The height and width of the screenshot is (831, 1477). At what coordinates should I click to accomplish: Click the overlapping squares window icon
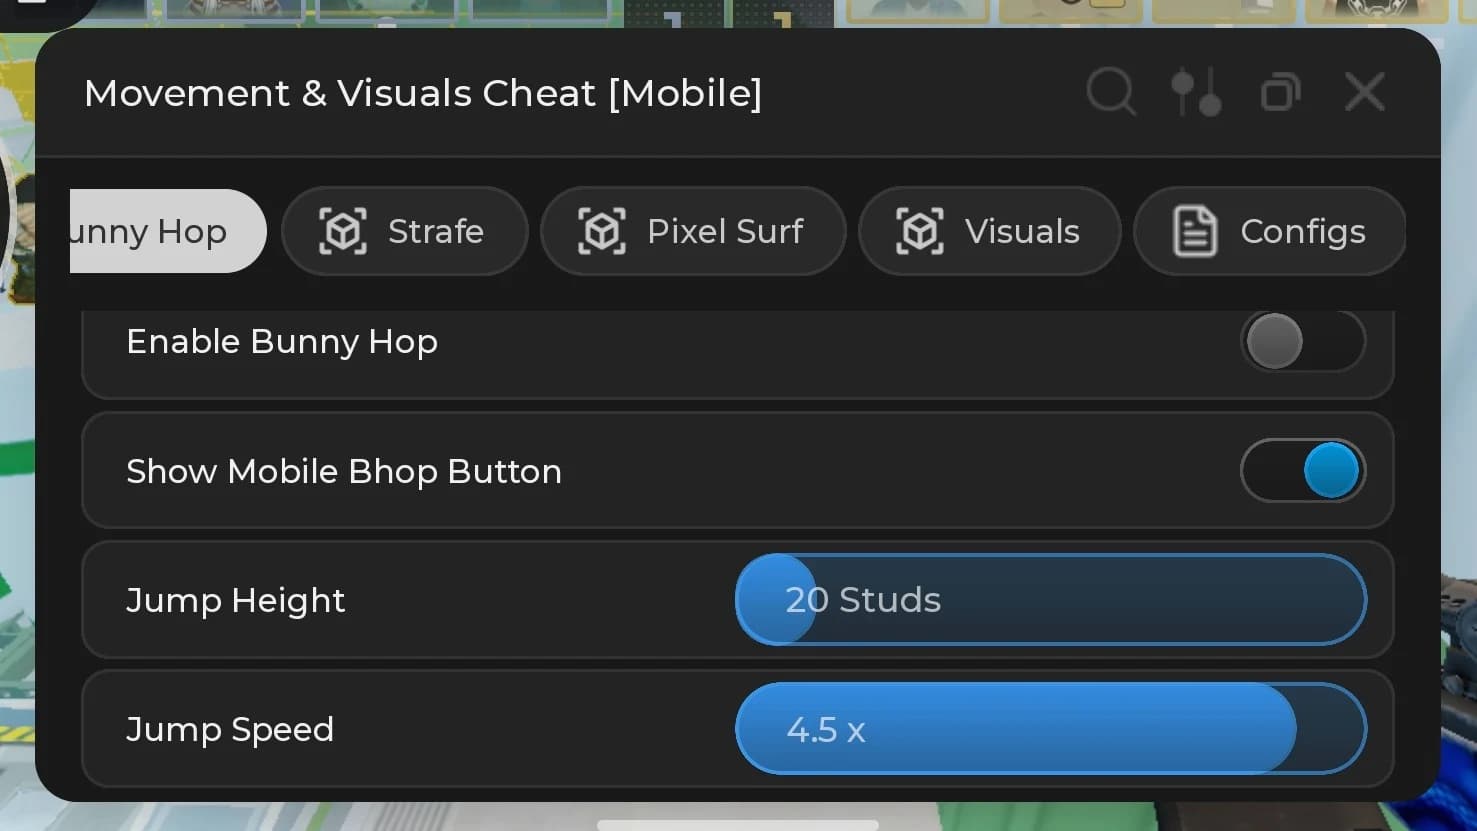(x=1281, y=92)
